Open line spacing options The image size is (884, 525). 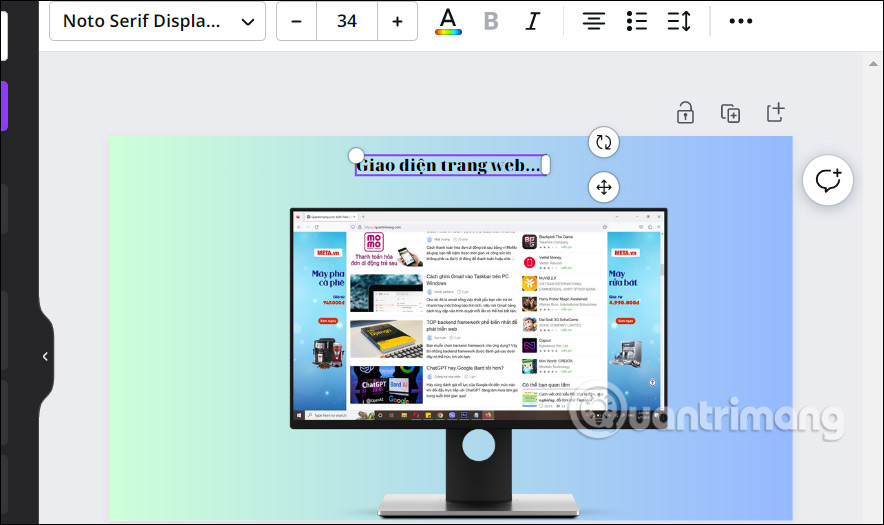679,21
